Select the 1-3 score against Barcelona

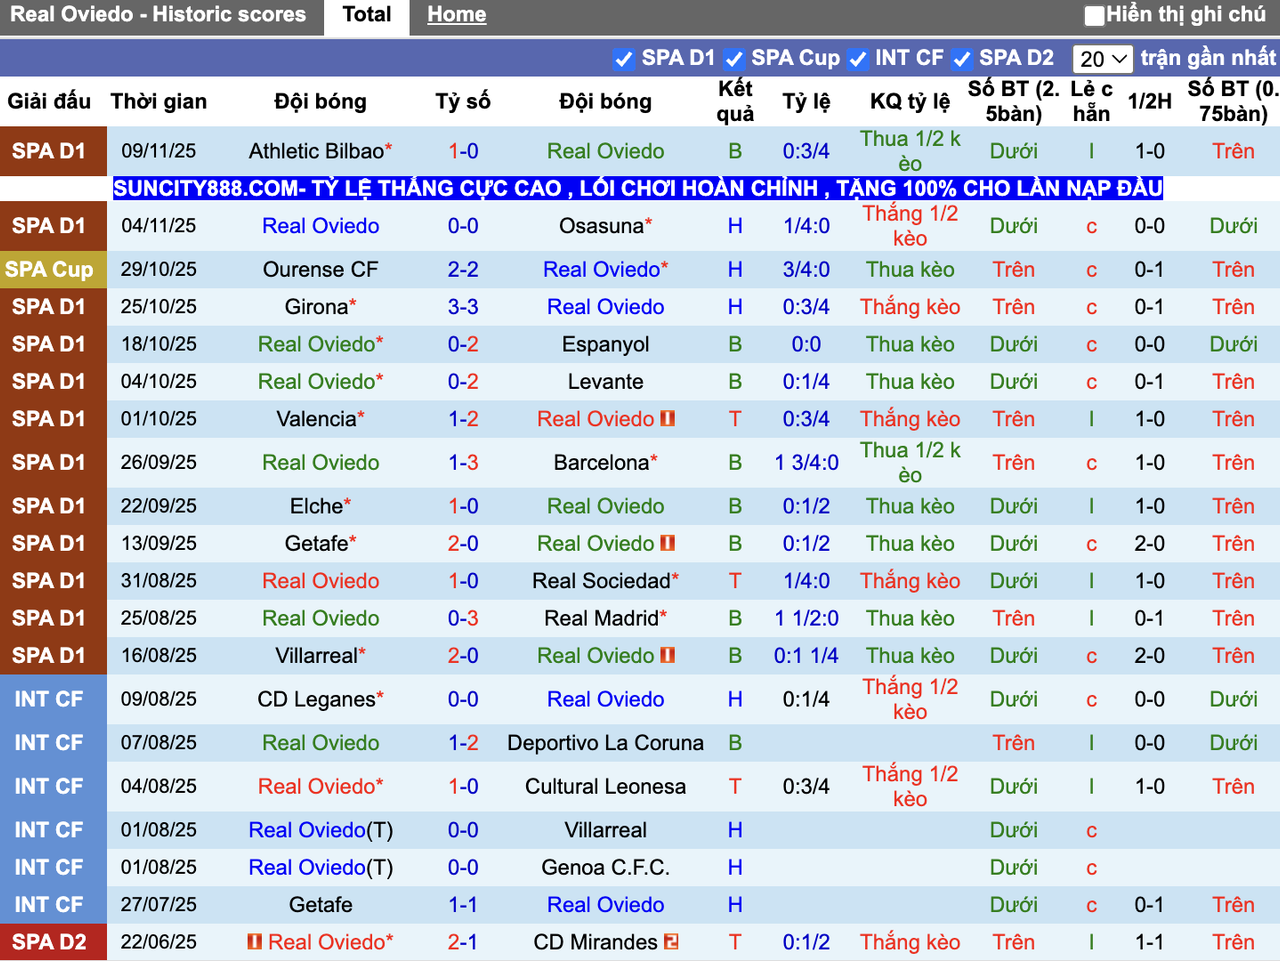click(463, 462)
